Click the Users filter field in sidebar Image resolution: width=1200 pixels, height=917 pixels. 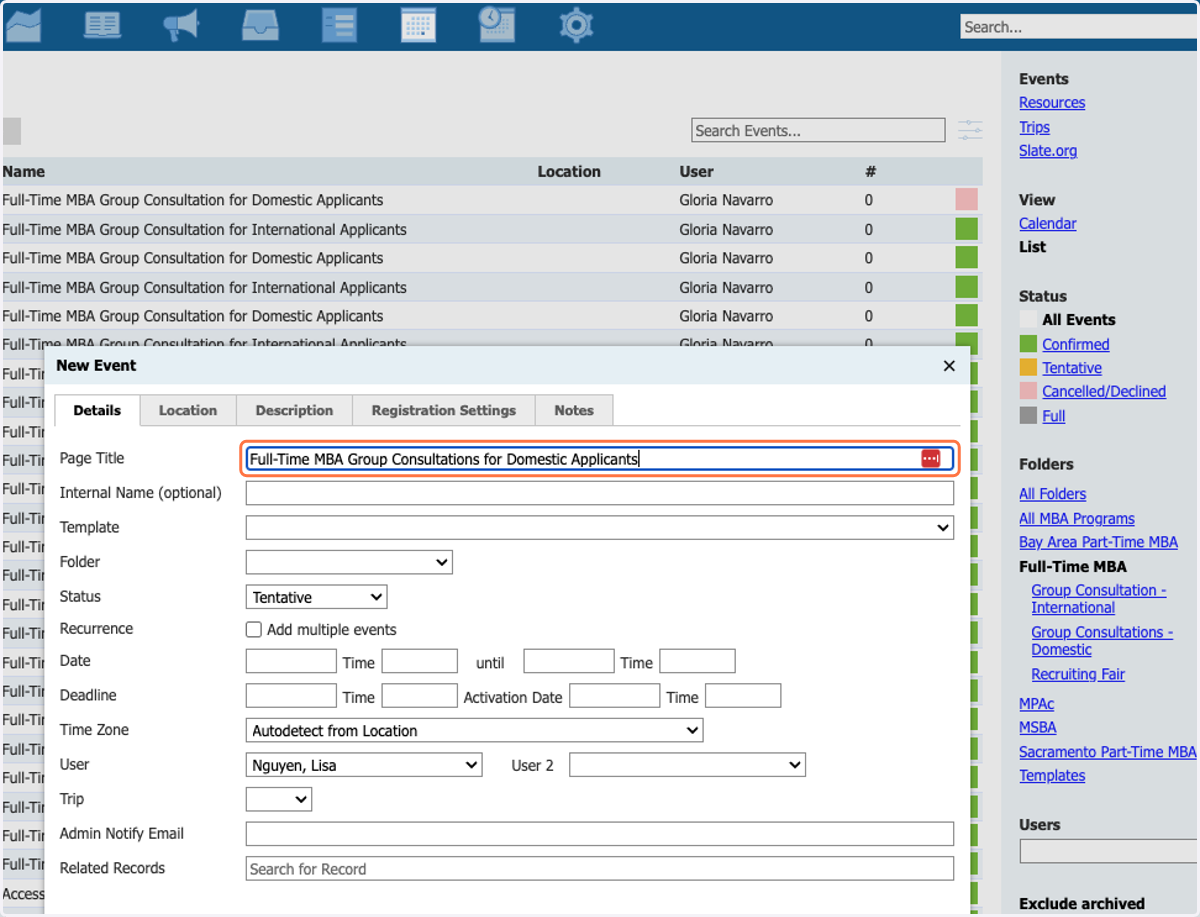tap(1110, 851)
